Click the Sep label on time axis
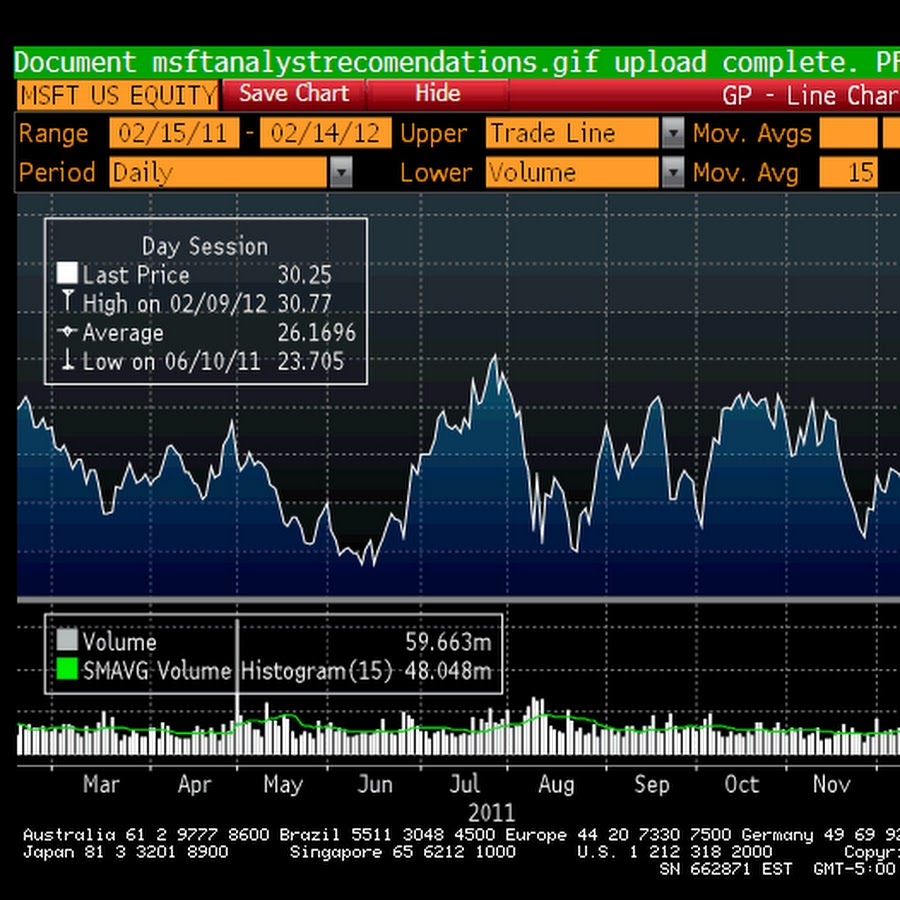This screenshot has height=900, width=900. click(x=651, y=785)
